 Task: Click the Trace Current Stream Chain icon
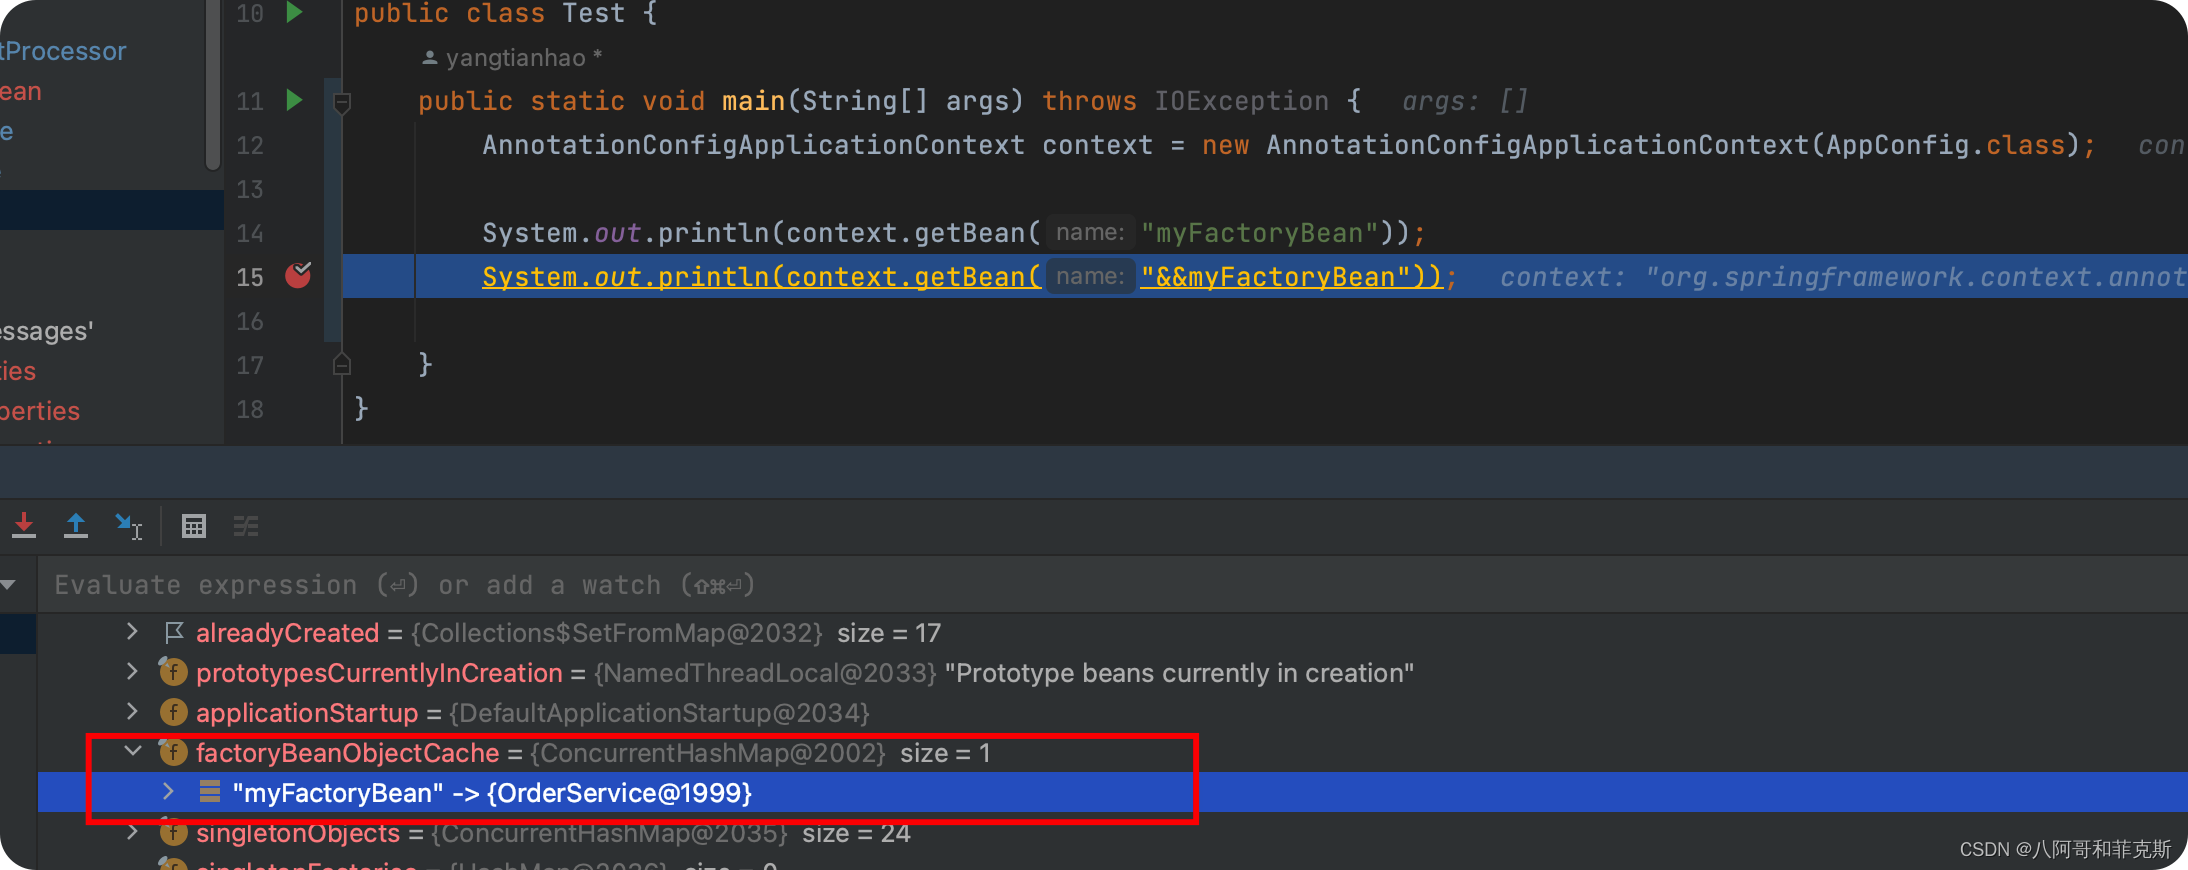[246, 526]
